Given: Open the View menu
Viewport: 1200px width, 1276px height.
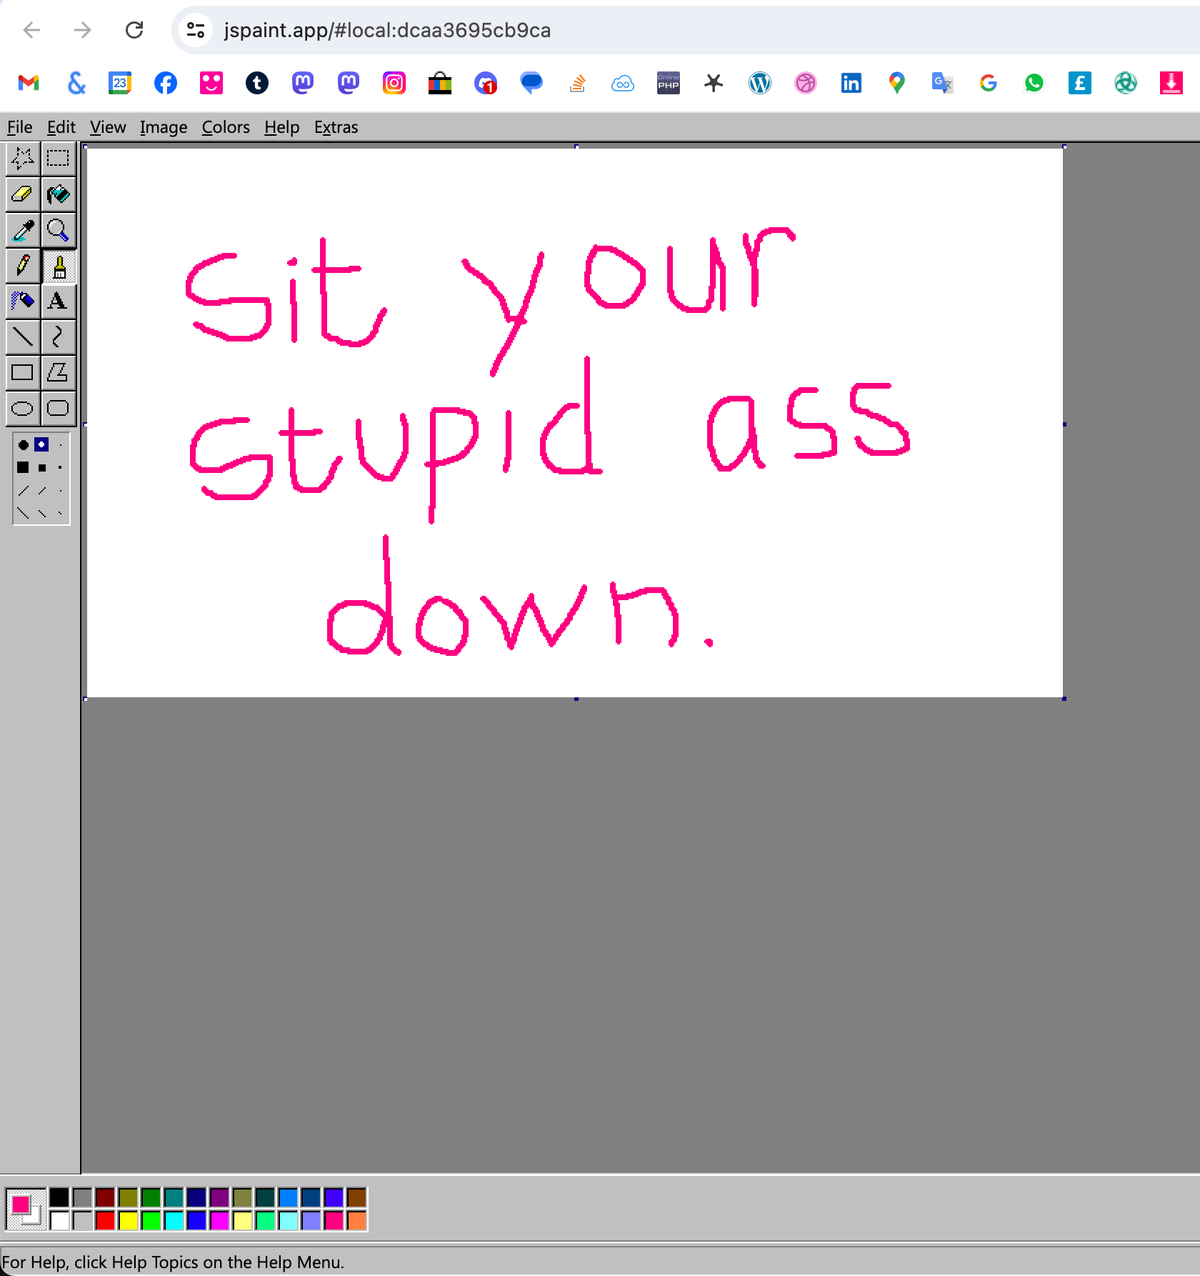Looking at the screenshot, I should [x=107, y=127].
